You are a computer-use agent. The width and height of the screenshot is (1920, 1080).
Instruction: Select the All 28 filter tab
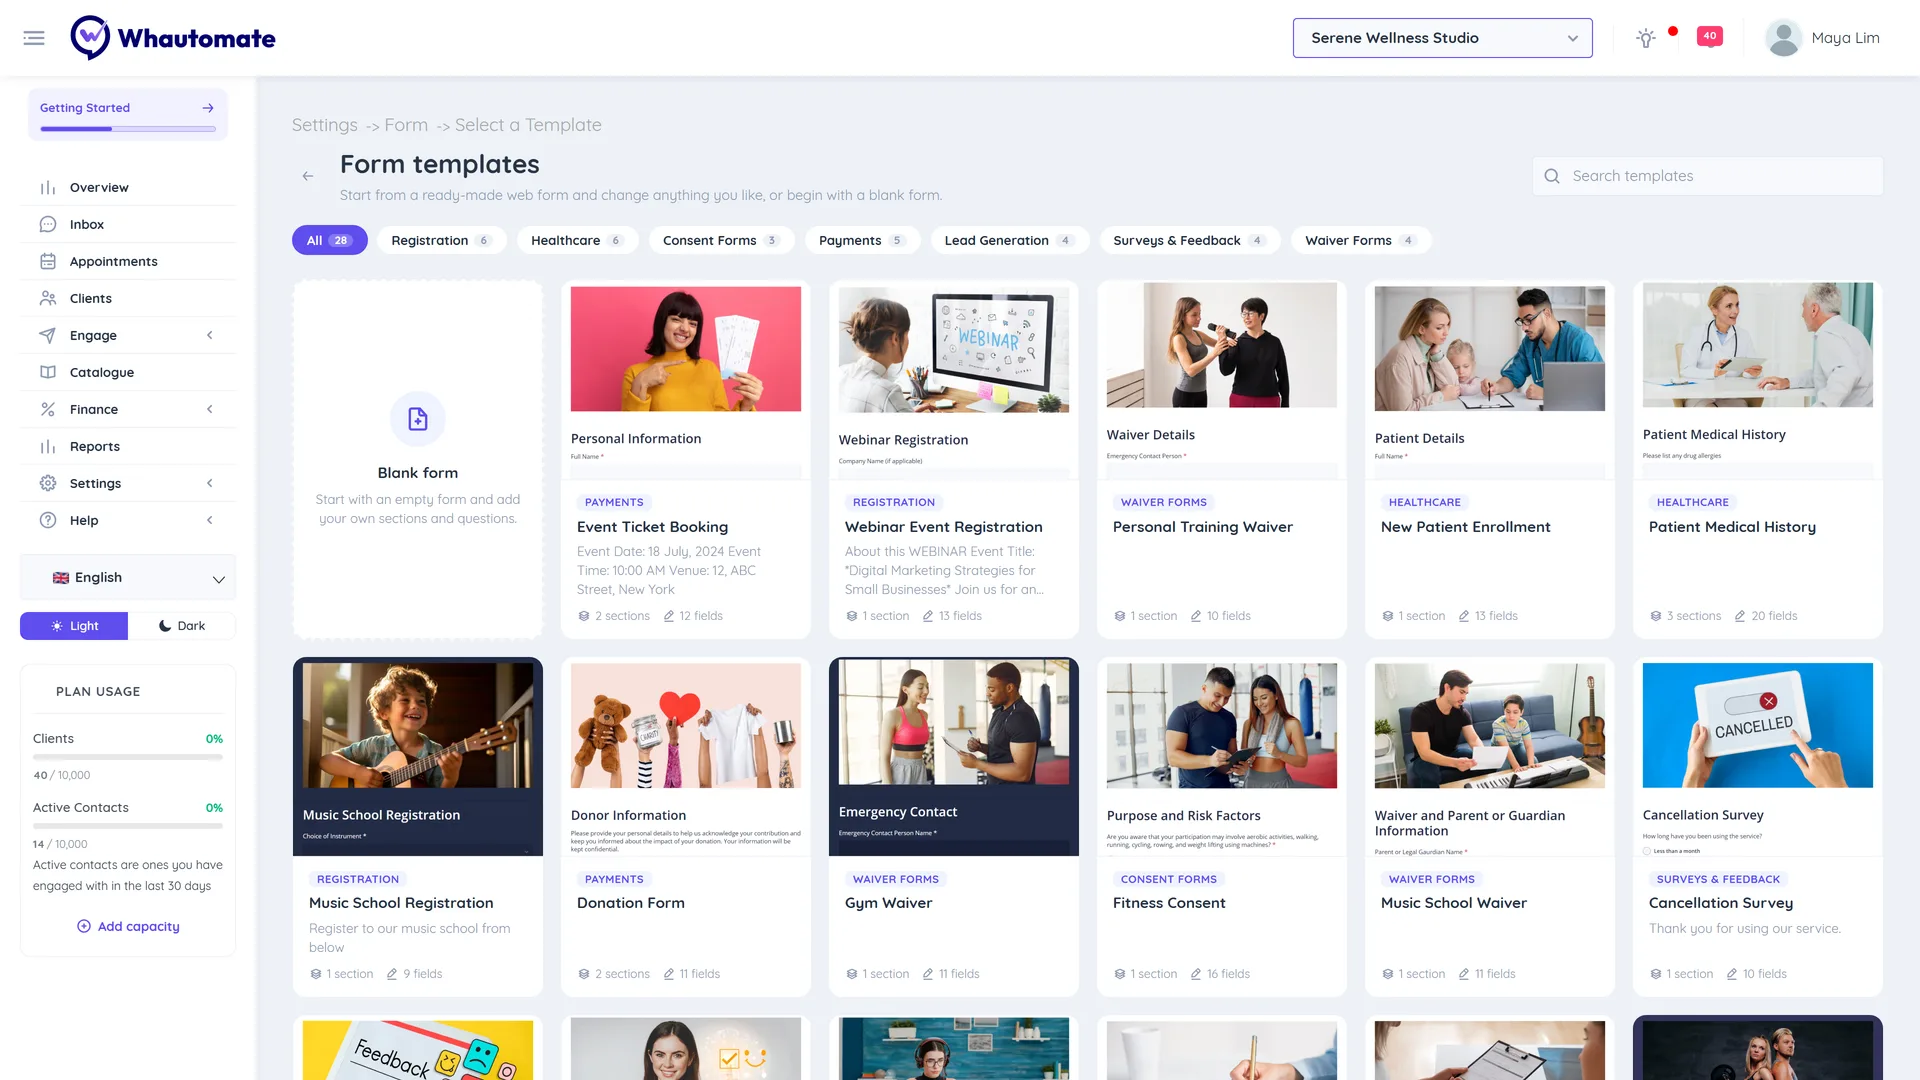(x=330, y=240)
